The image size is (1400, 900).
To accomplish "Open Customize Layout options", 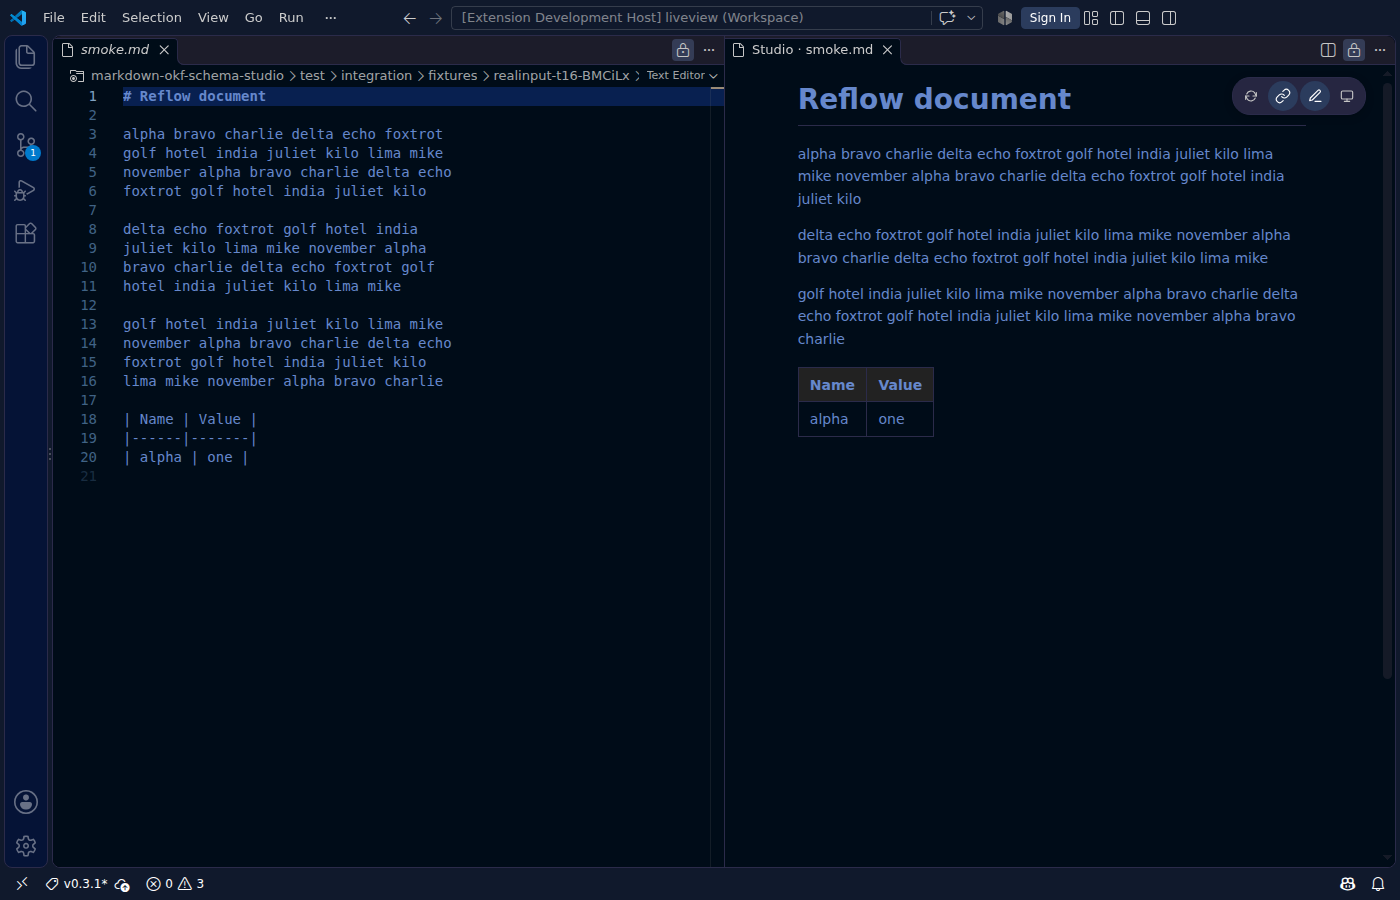I will point(1091,18).
